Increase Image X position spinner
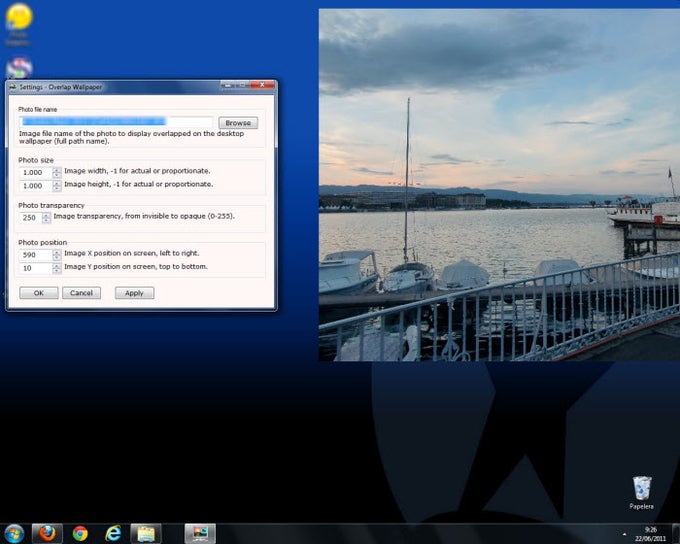Viewport: 680px width, 544px height. point(57,252)
